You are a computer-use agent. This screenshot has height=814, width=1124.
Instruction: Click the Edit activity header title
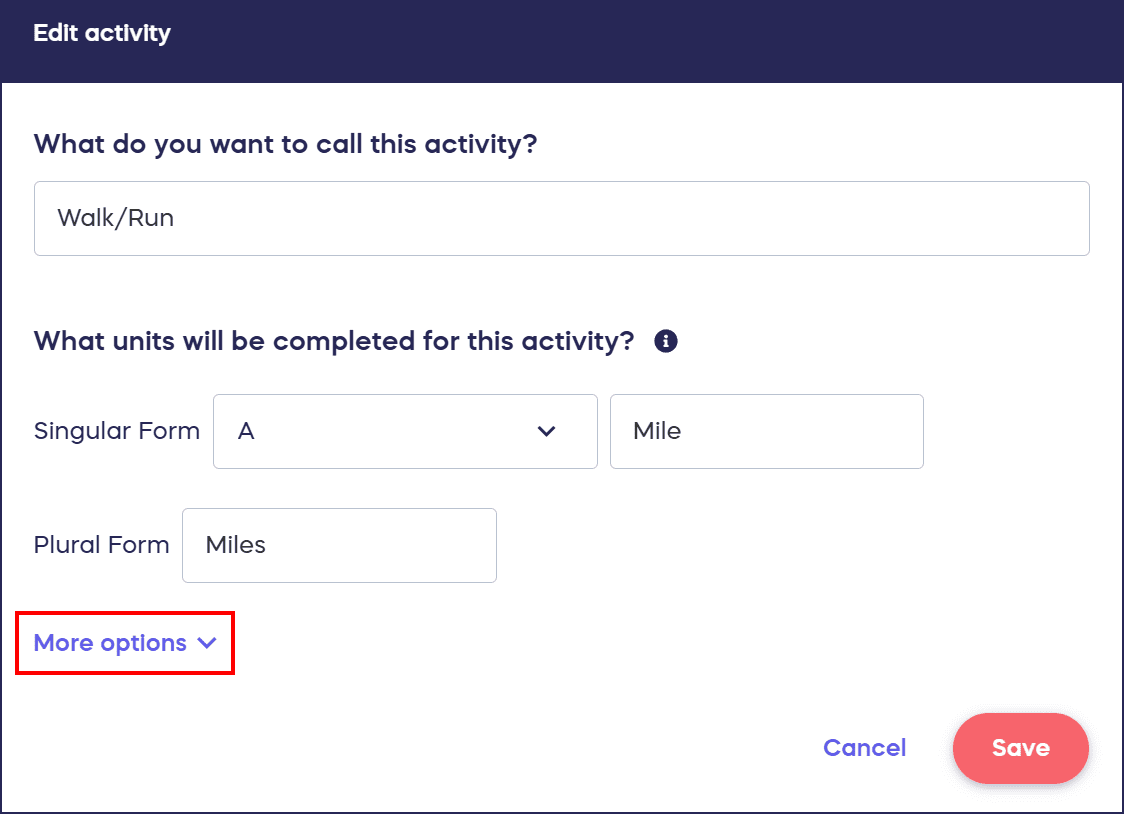[x=102, y=33]
